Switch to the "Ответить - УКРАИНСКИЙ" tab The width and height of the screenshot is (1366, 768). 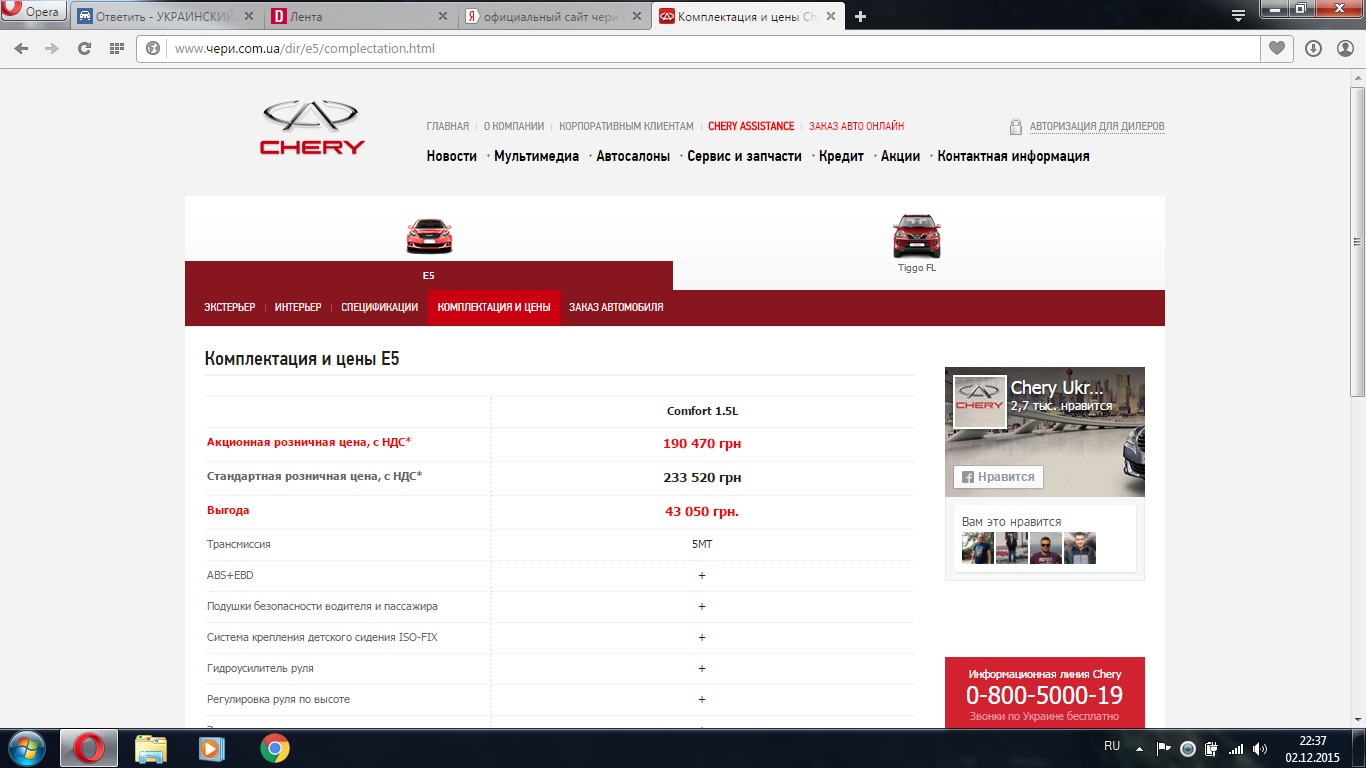click(166, 16)
